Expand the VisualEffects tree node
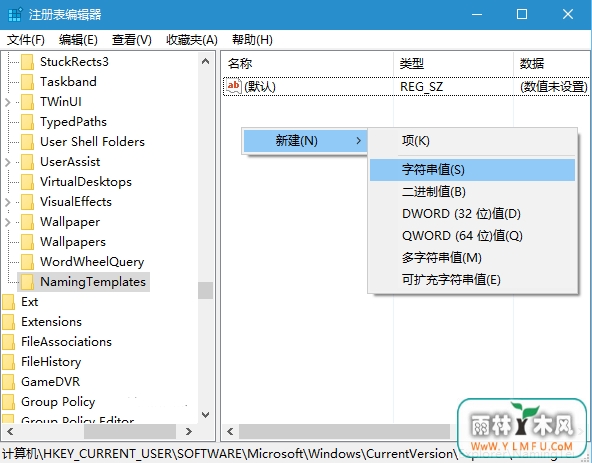The image size is (592, 463). pos(8,202)
